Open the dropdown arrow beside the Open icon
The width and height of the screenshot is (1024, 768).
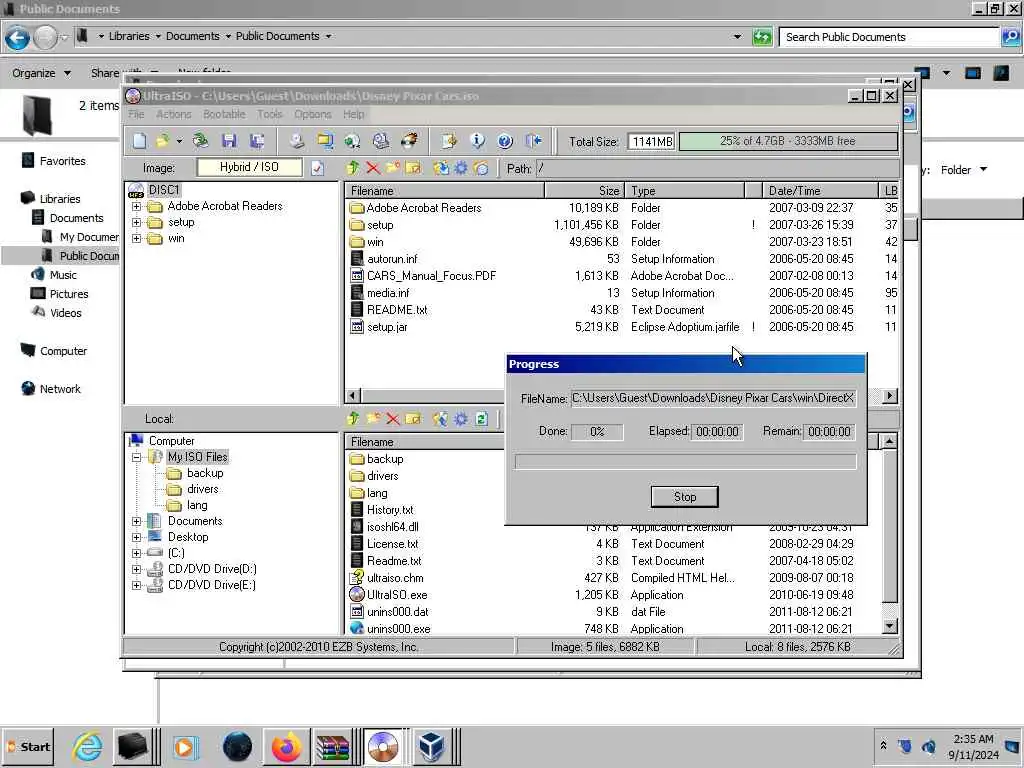(x=178, y=141)
